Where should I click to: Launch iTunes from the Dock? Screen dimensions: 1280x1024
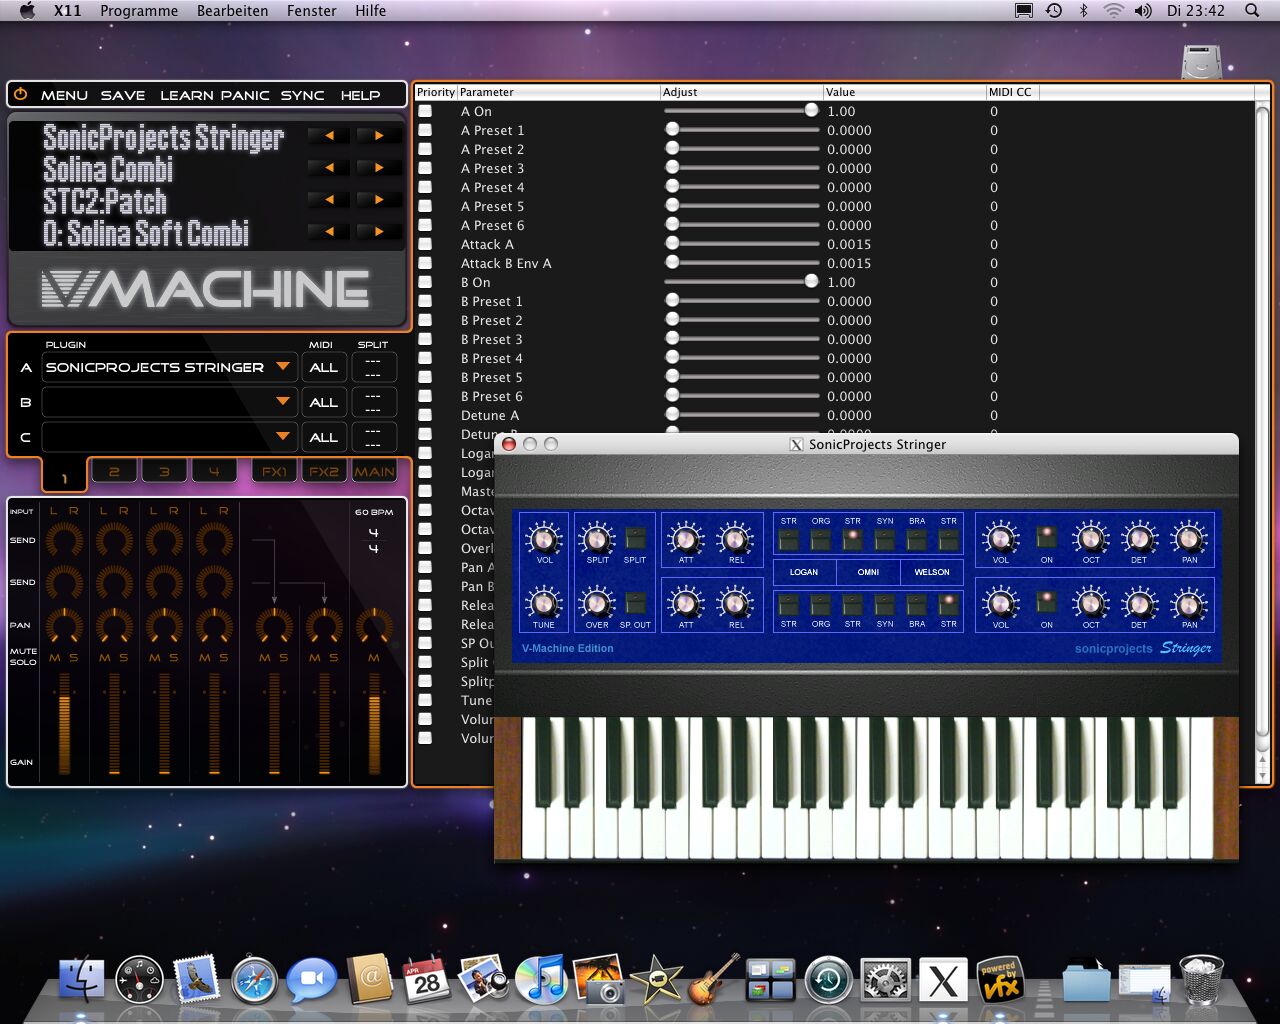click(542, 980)
